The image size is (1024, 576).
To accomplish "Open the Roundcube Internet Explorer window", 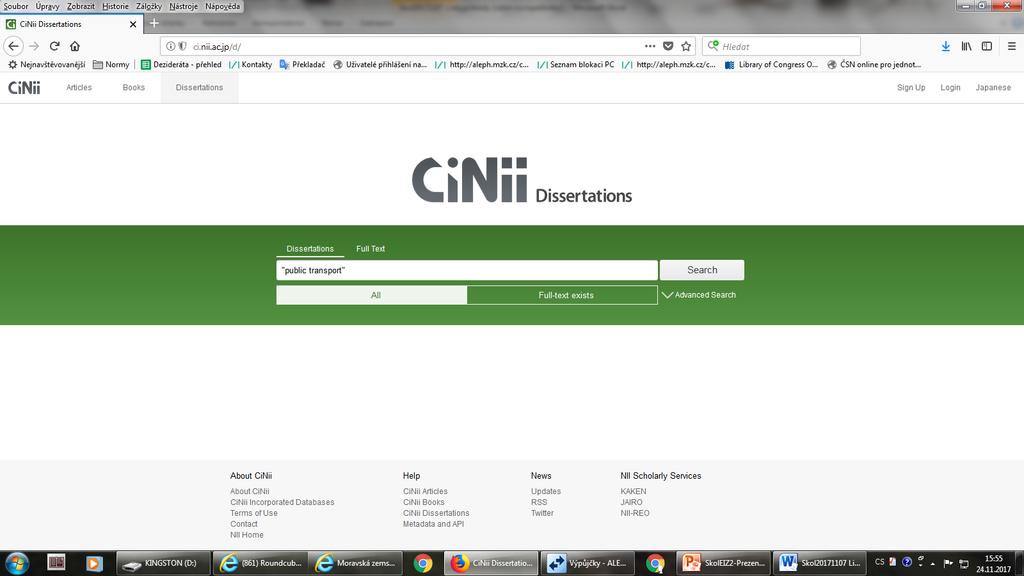I will 261,563.
